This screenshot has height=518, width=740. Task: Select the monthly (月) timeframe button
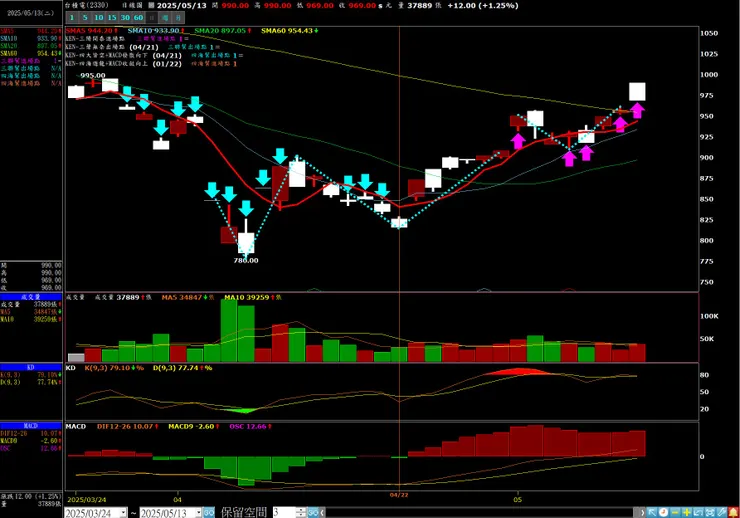pos(177,18)
